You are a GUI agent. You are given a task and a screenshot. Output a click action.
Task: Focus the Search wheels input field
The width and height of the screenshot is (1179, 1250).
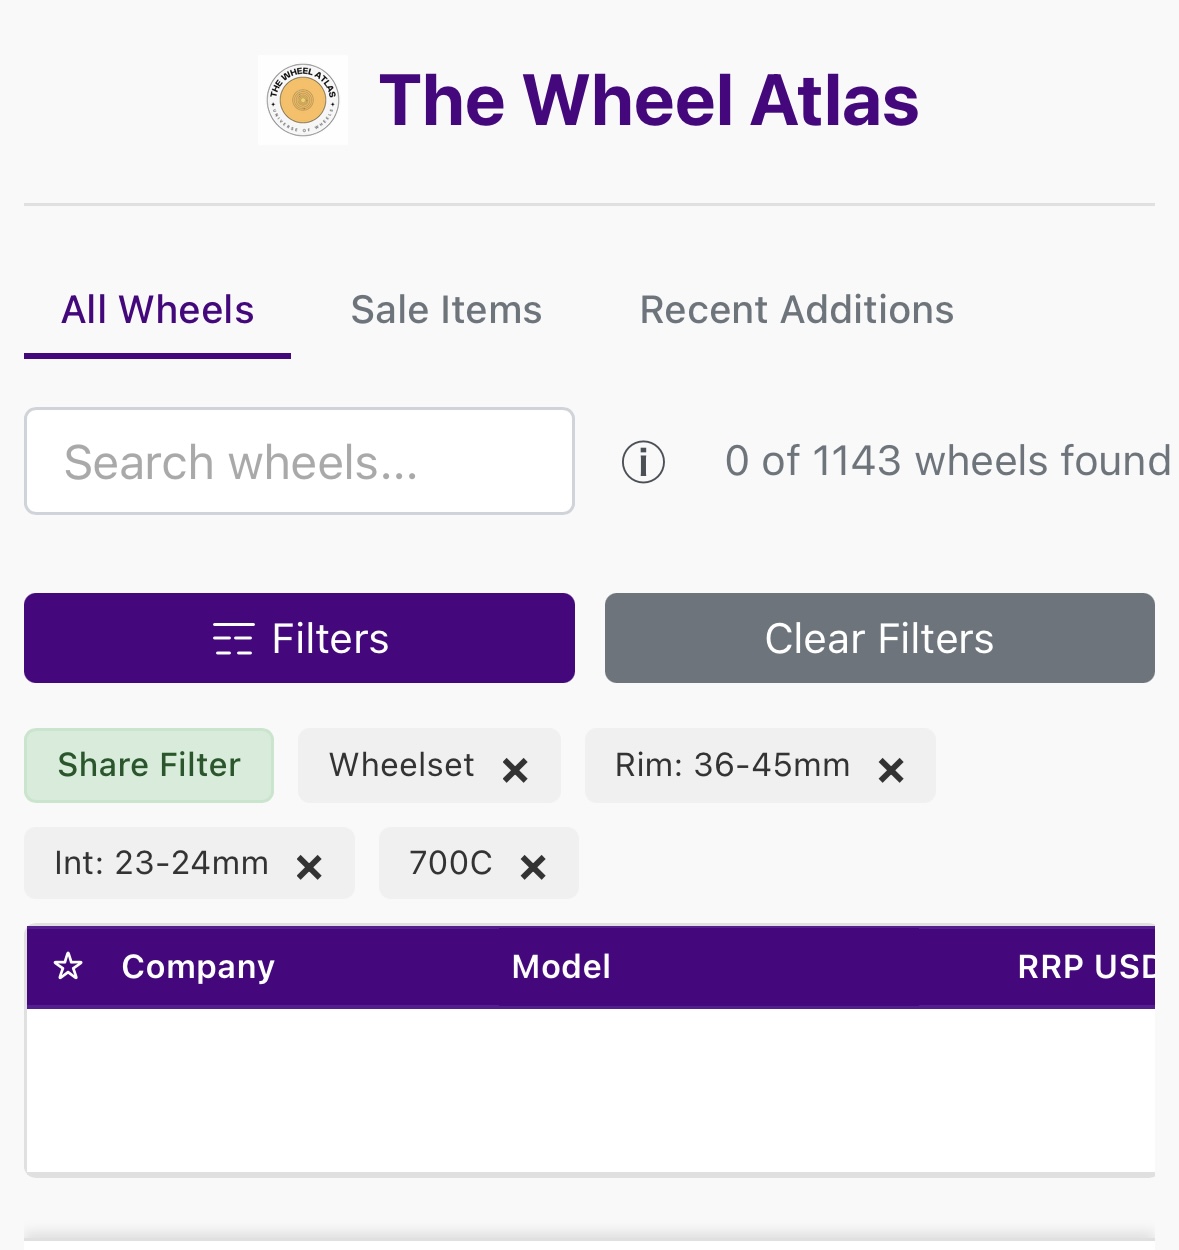pyautogui.click(x=299, y=461)
